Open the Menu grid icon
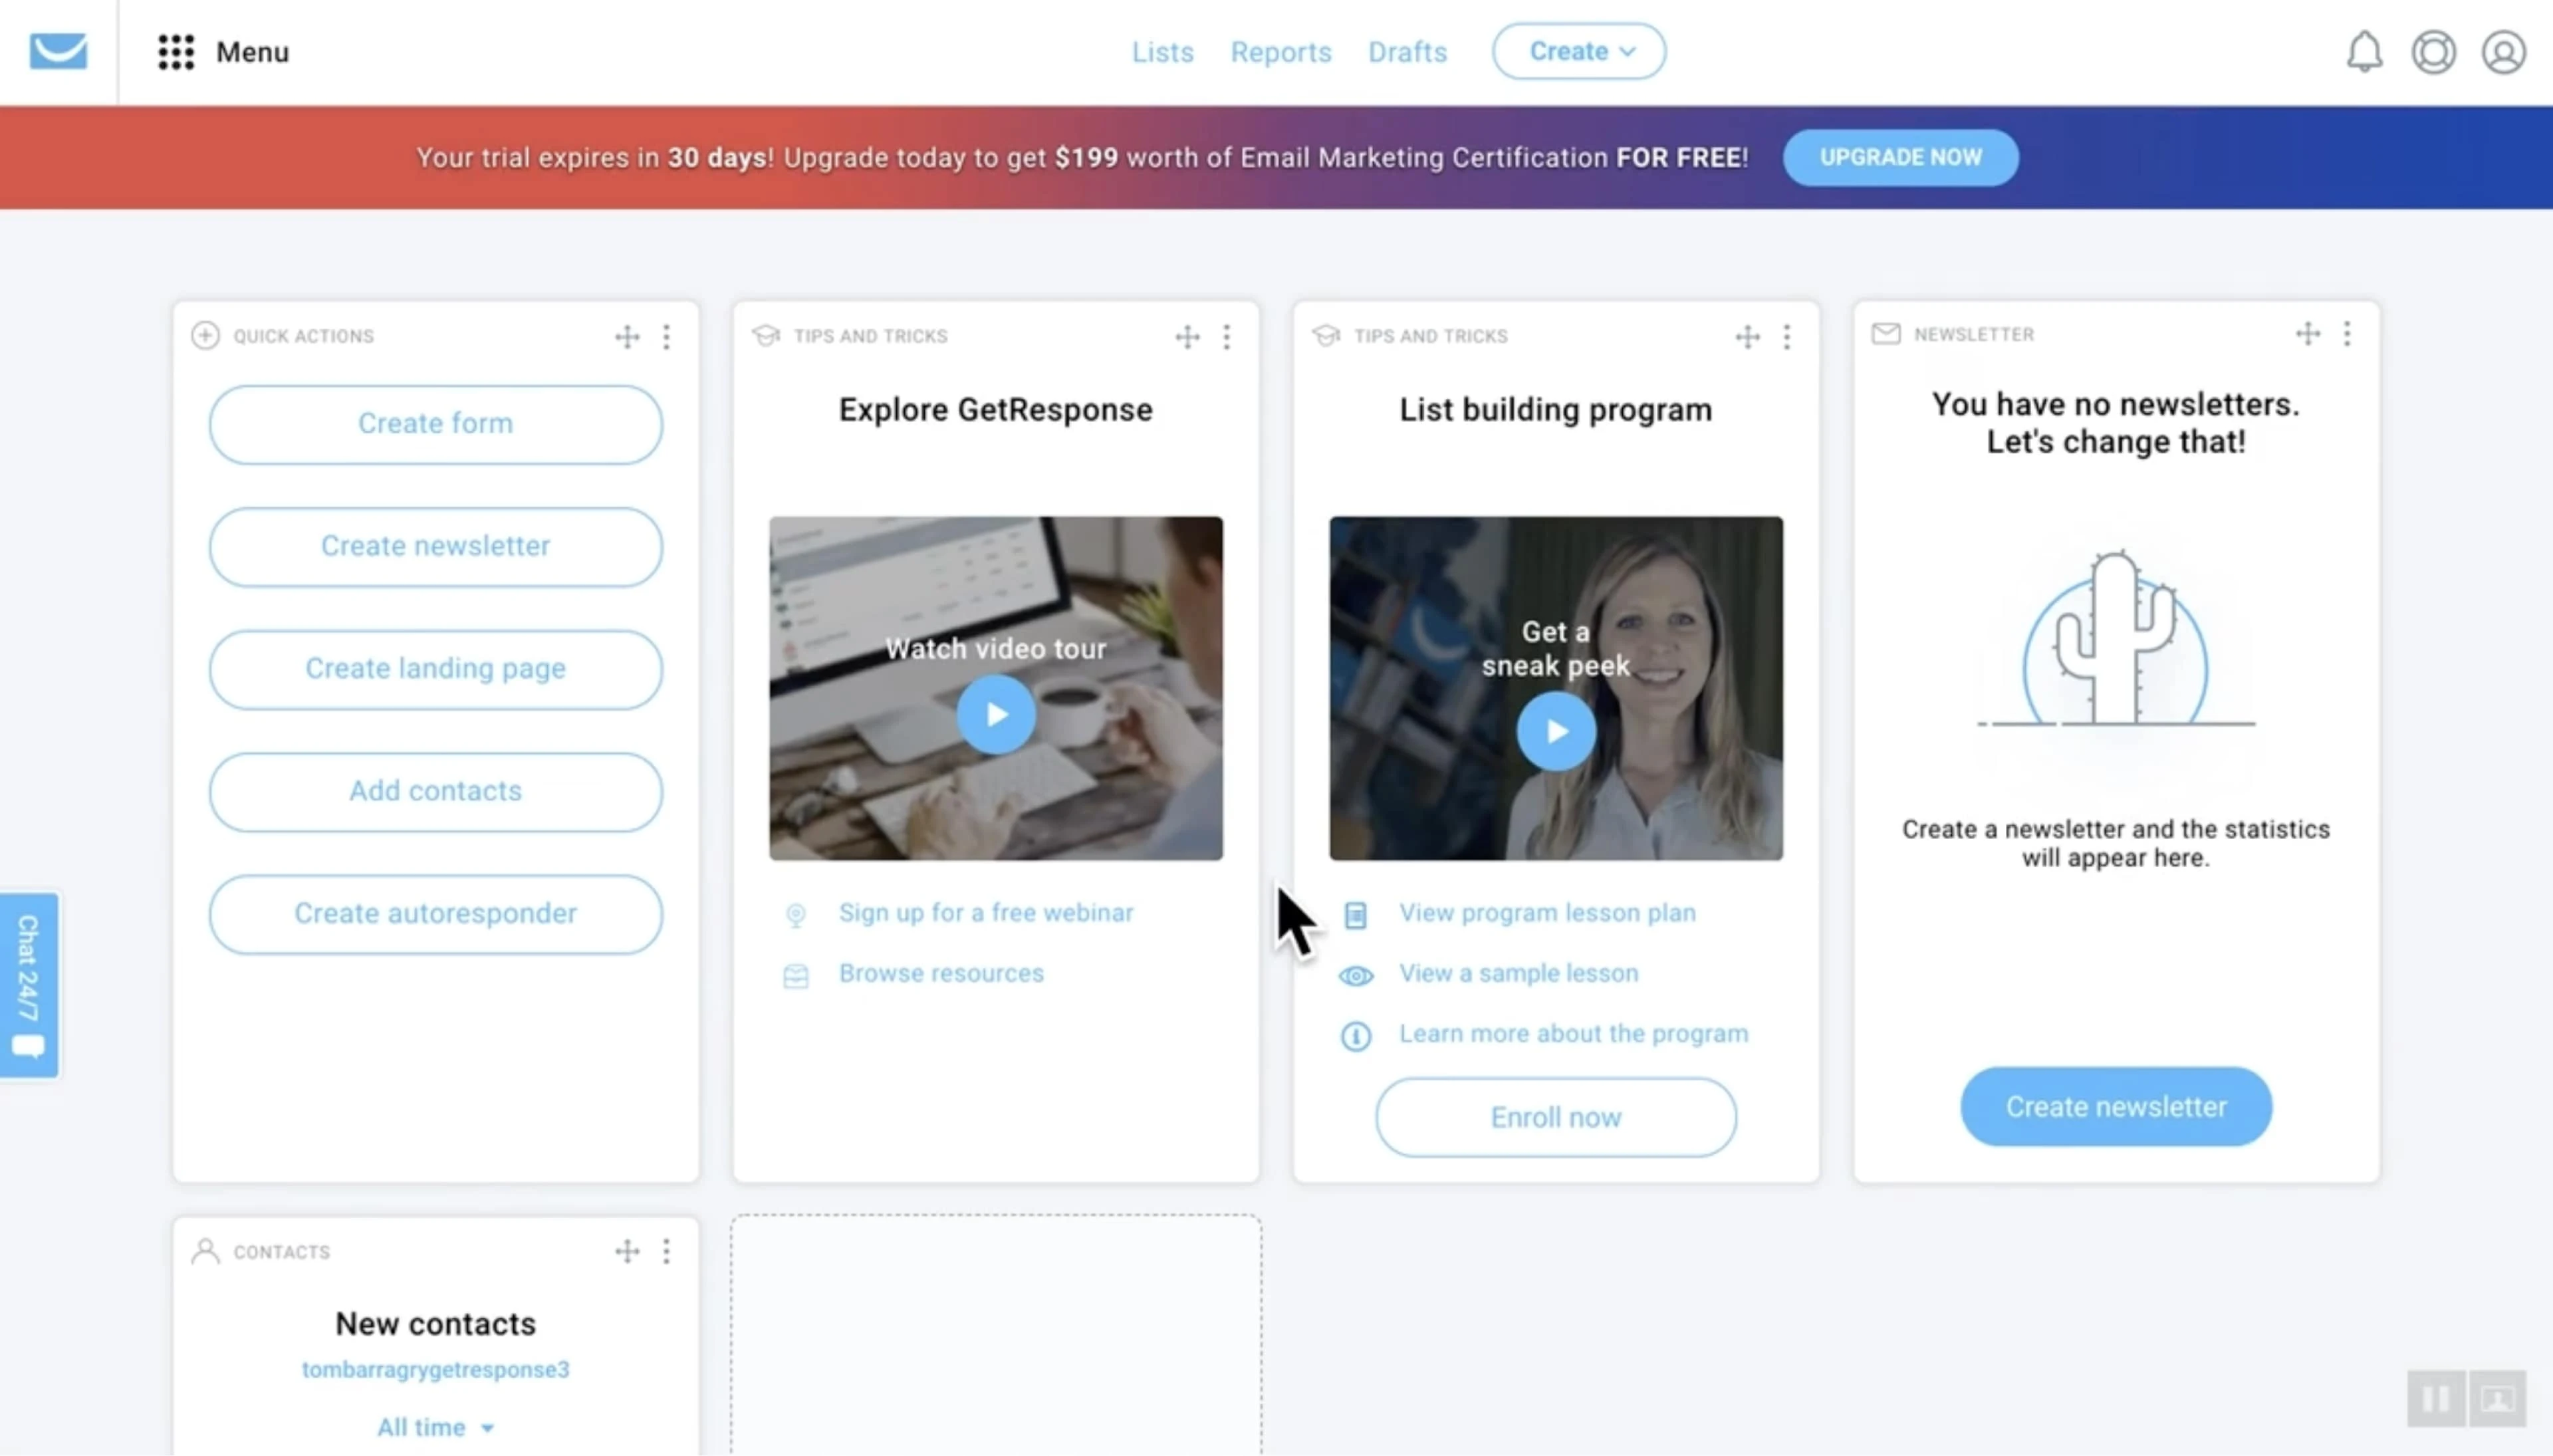Viewport: 2553px width, 1456px height. point(176,52)
